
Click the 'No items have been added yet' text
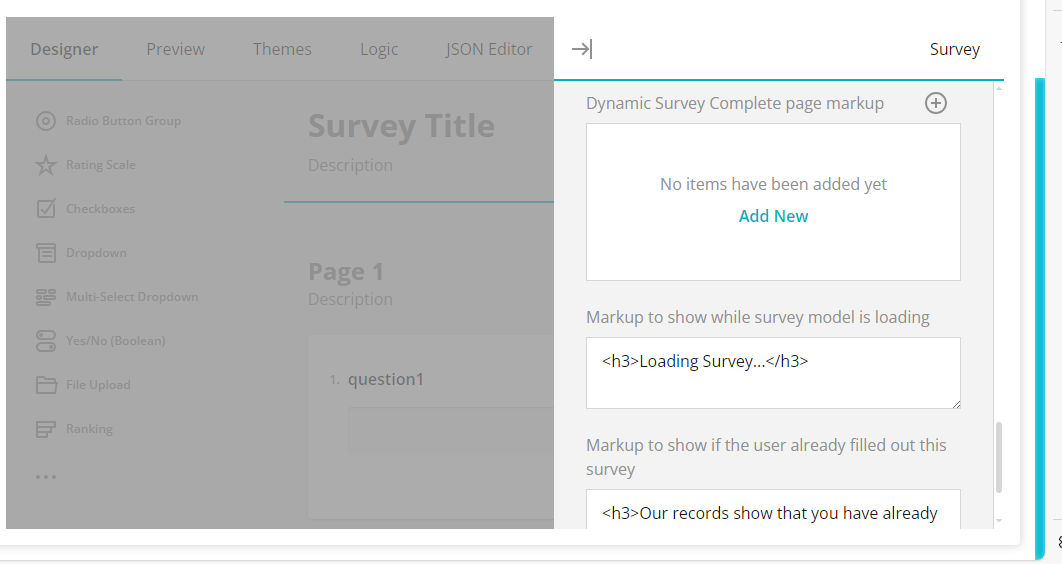pyautogui.click(x=773, y=184)
